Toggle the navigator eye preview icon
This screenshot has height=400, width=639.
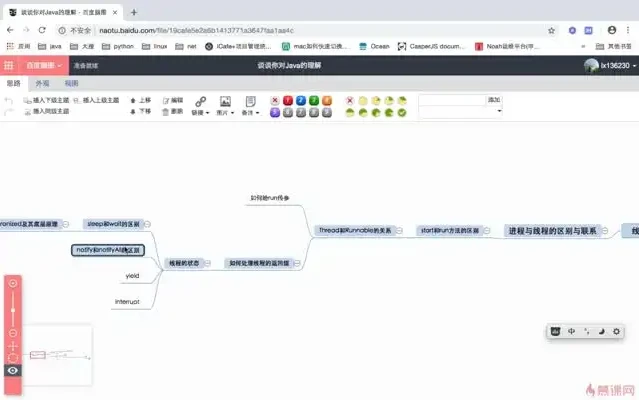pos(13,370)
